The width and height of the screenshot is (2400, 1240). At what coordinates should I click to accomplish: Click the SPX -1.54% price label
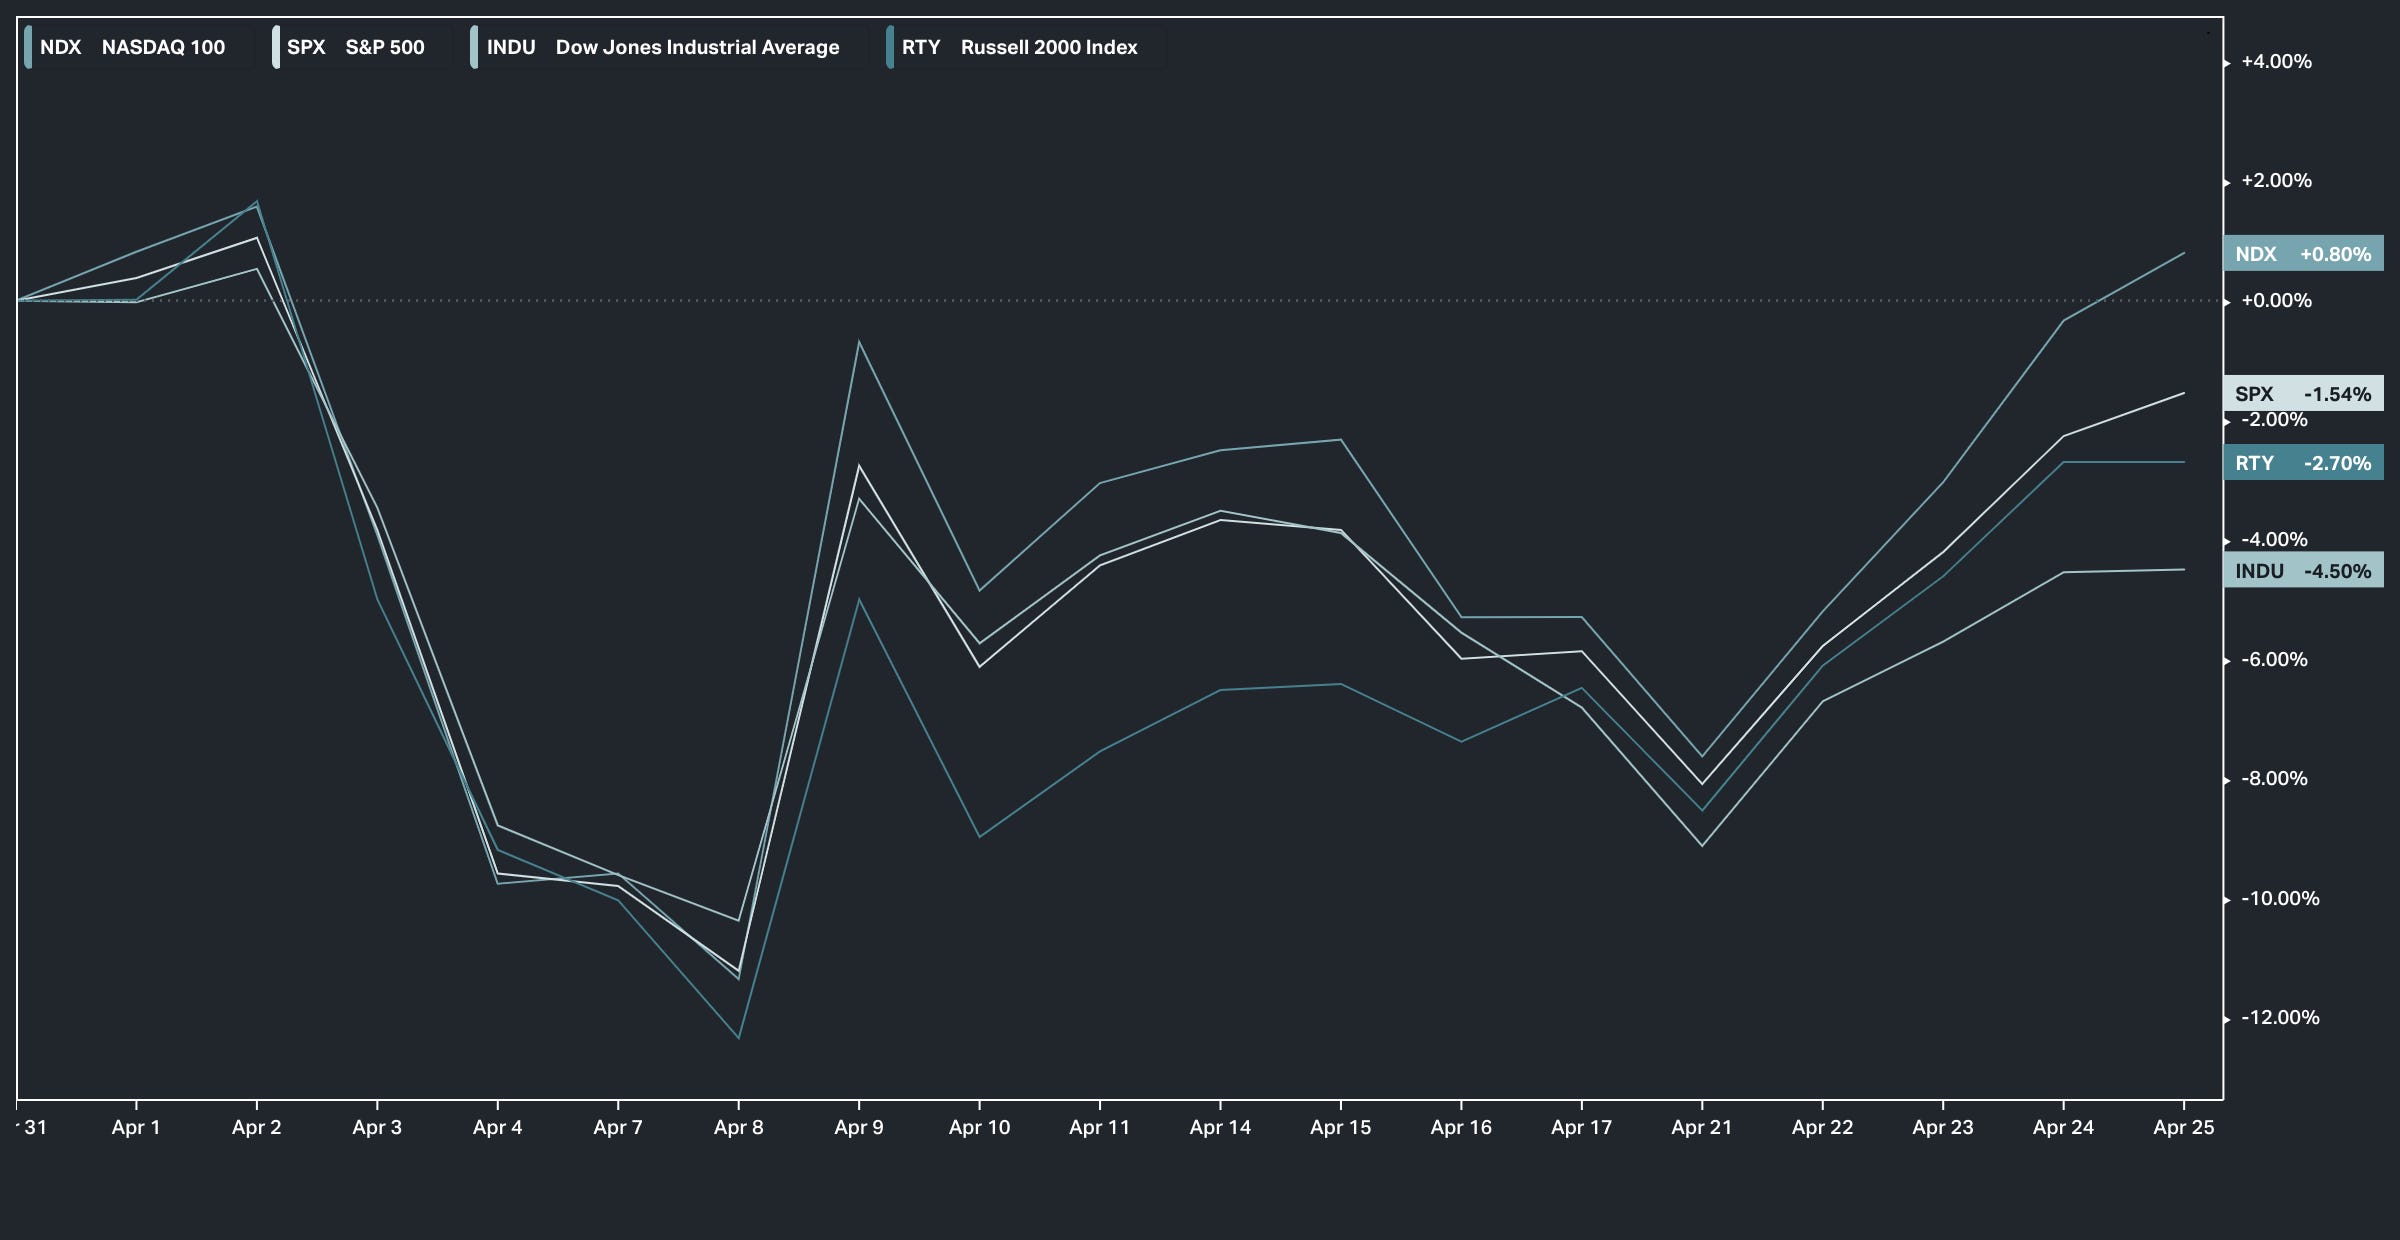(x=2303, y=394)
